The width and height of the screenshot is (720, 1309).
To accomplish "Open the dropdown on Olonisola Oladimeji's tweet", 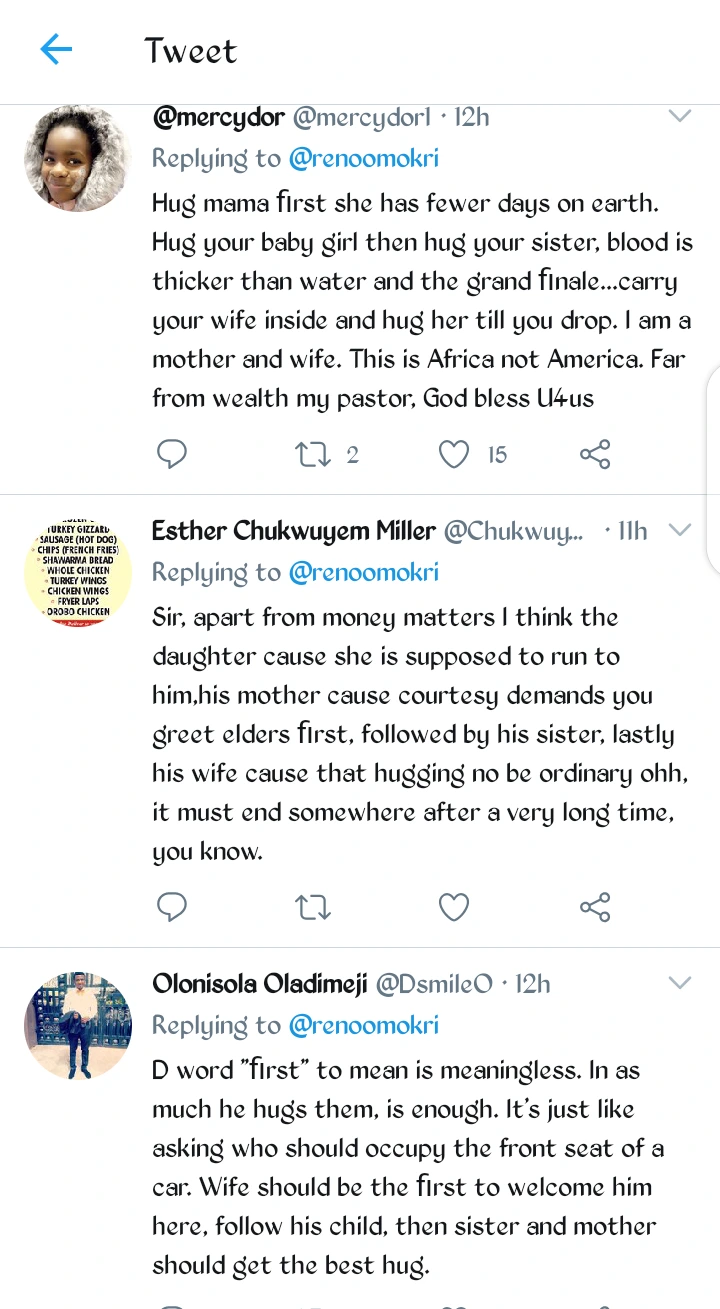I will click(680, 983).
